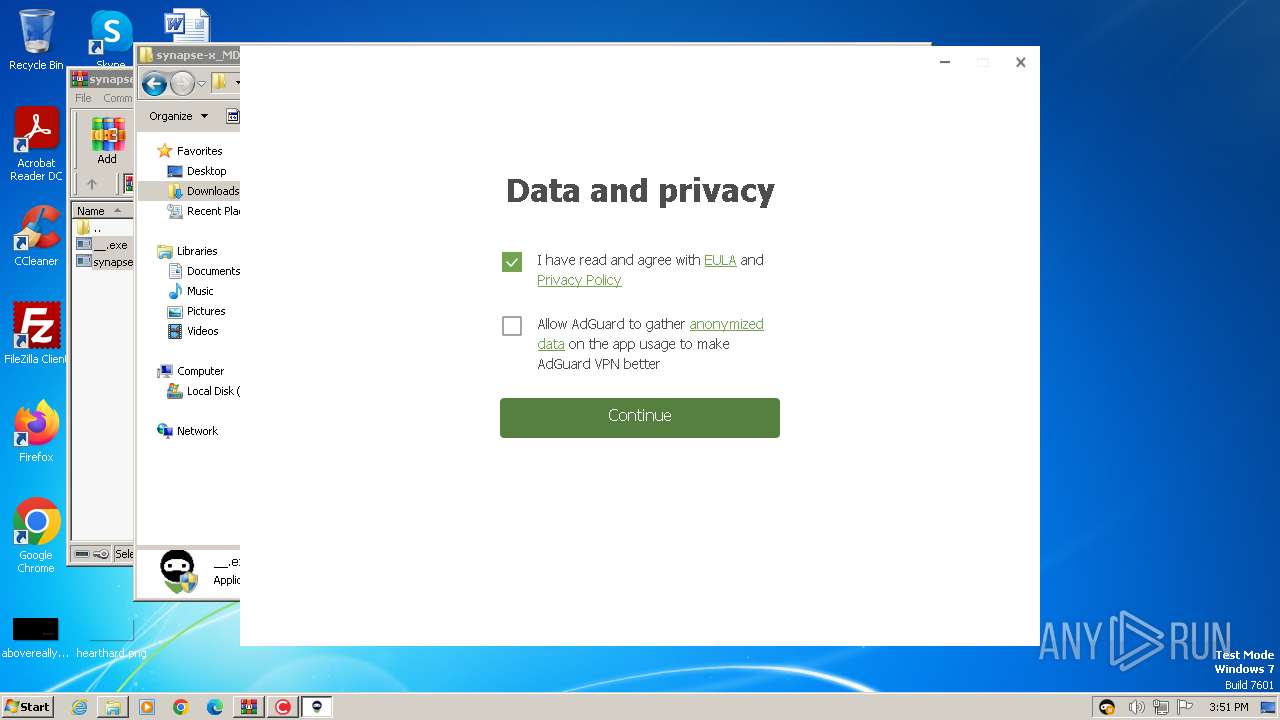Click the Show desktop button
Screen dimensions: 1280x720
[1270, 707]
